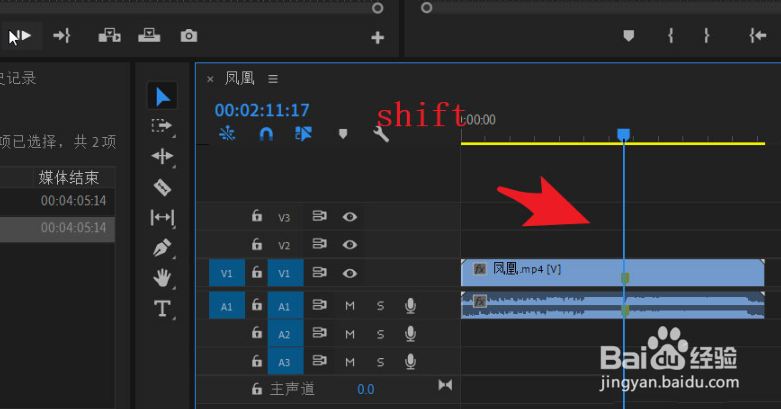Image resolution: width=781 pixels, height=409 pixels.
Task: Toggle sync lock for A2
Action: (x=319, y=332)
